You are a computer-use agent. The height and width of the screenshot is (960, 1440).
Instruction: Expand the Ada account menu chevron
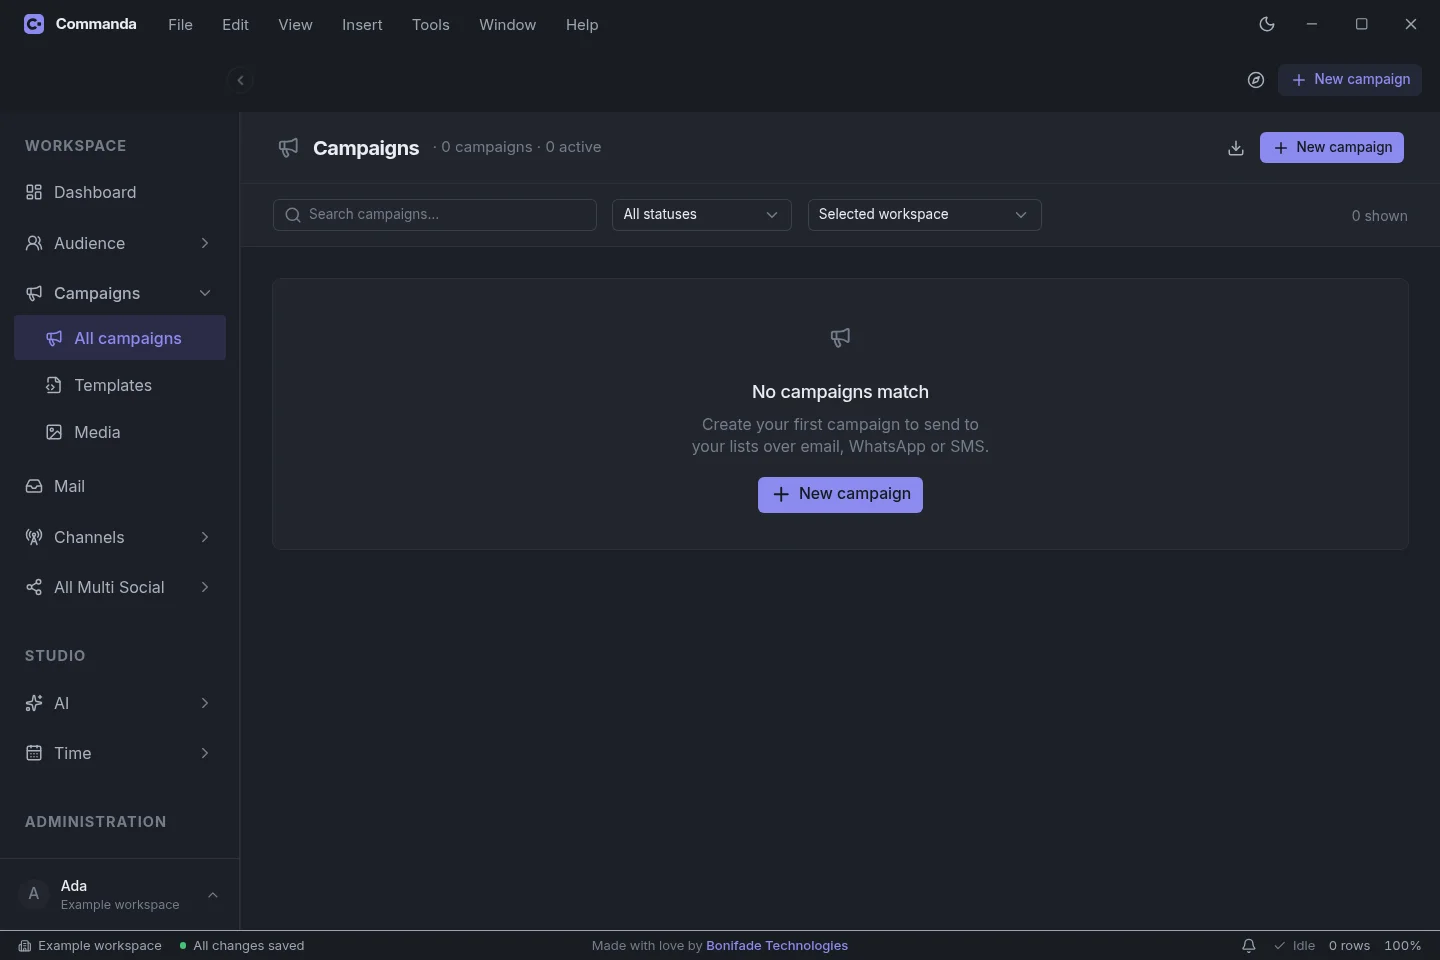point(213,895)
